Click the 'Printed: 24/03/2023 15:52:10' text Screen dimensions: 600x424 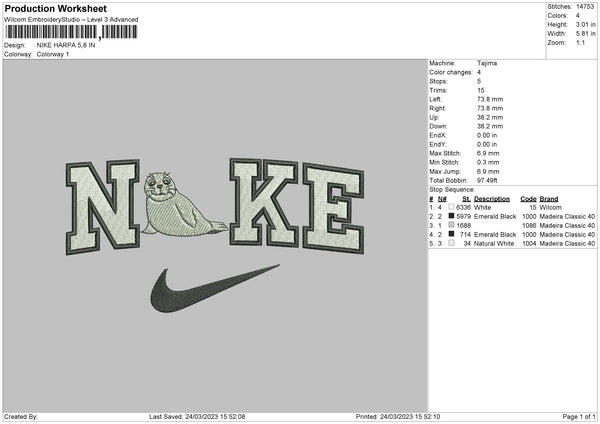(398, 416)
